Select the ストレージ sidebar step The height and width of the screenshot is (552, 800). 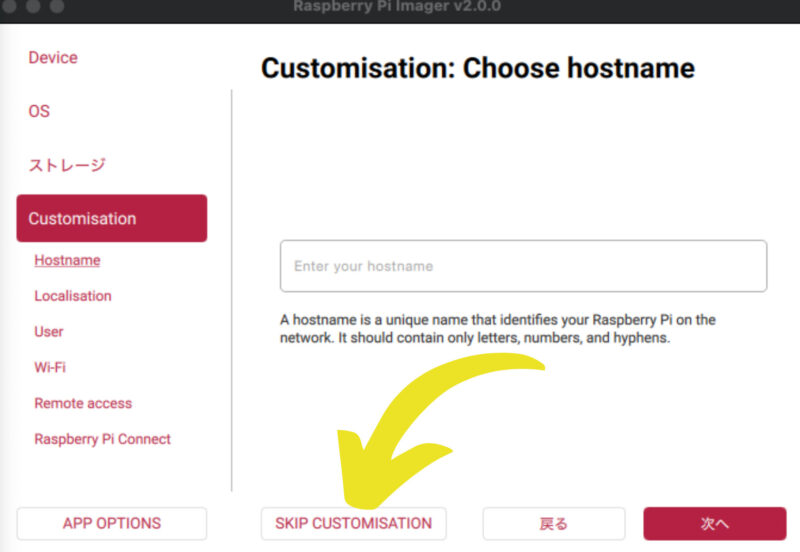(x=67, y=165)
